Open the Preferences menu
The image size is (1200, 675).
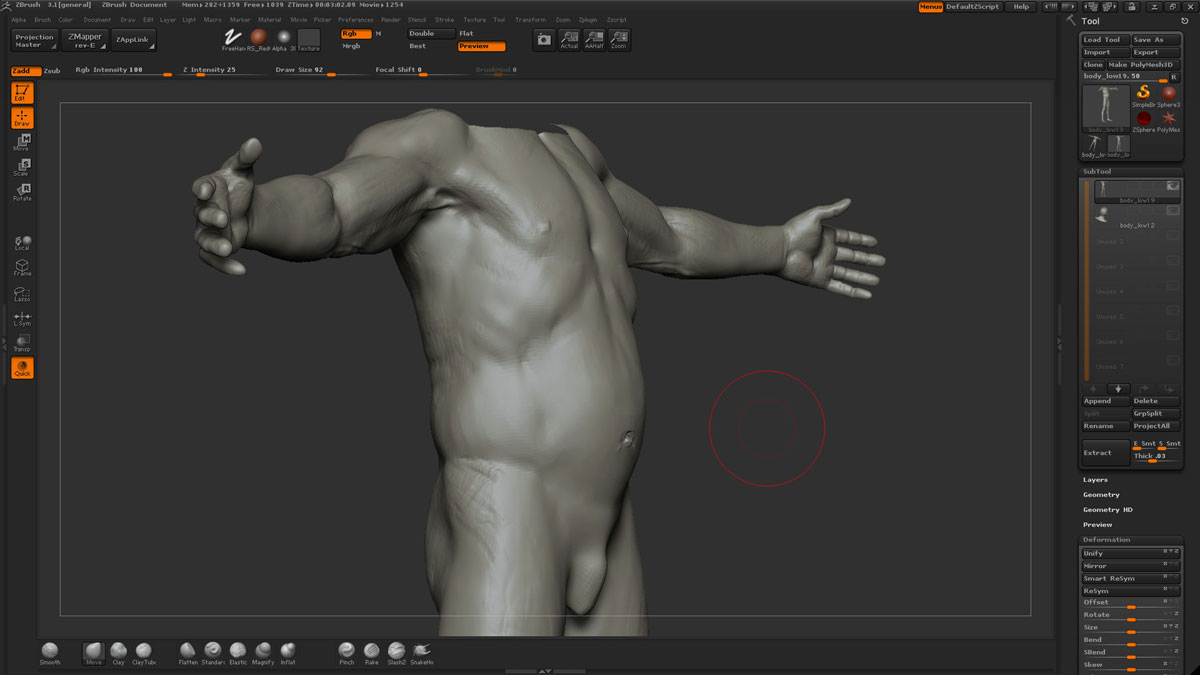tap(355, 20)
